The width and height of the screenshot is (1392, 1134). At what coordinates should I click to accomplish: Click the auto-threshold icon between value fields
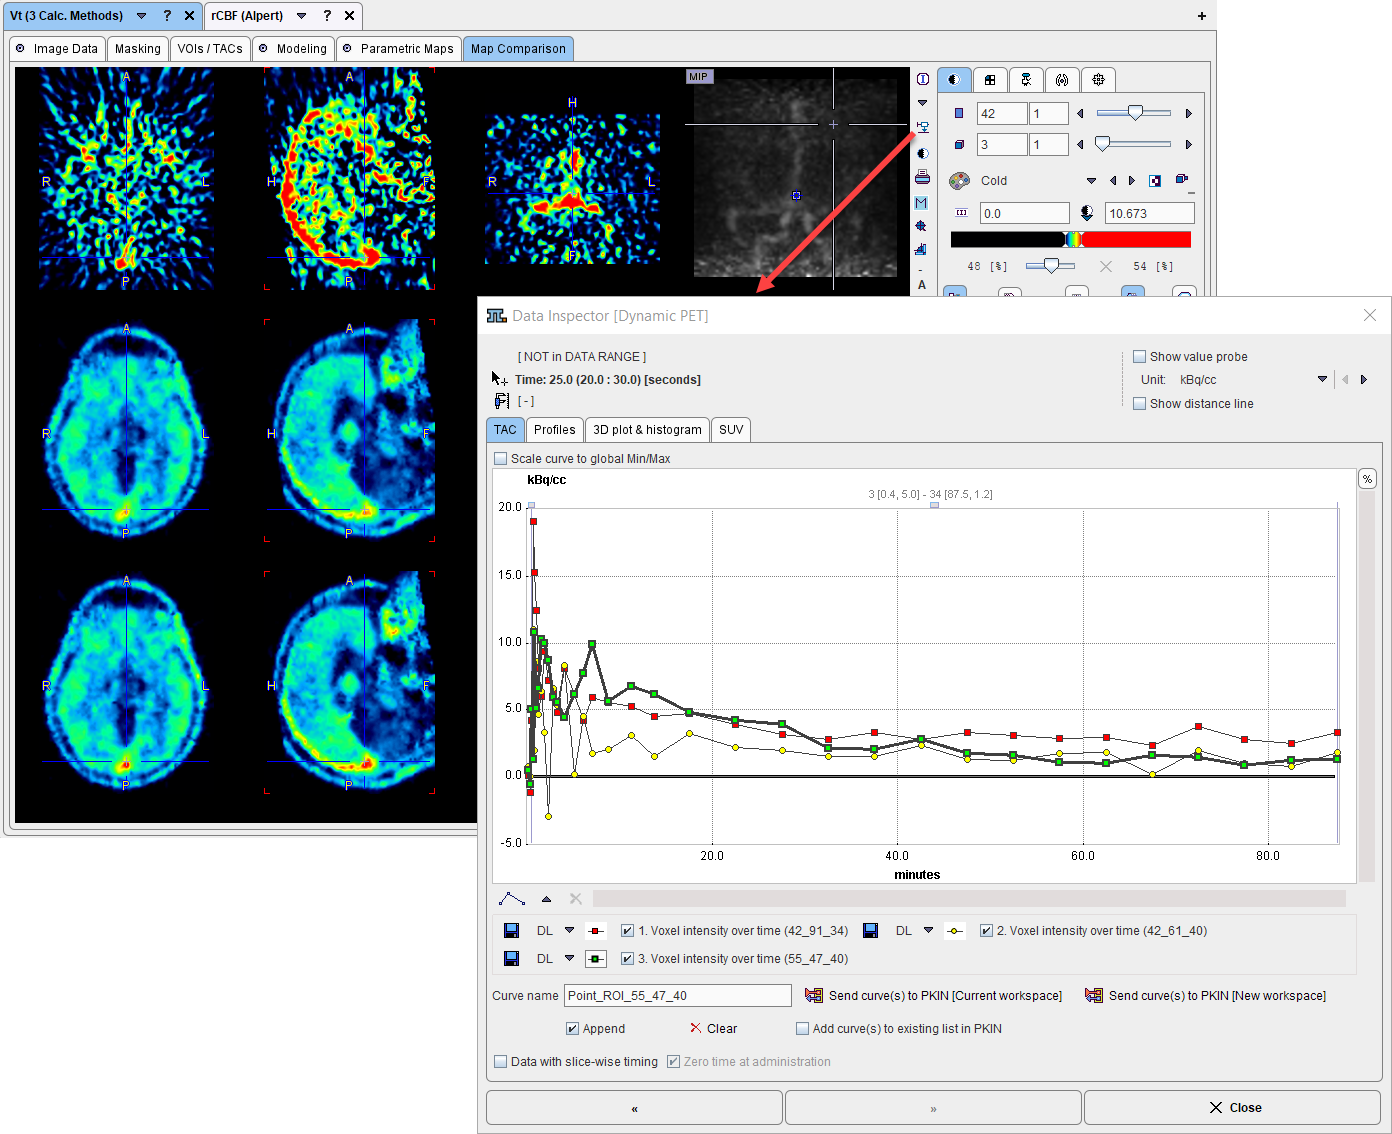click(x=1087, y=213)
